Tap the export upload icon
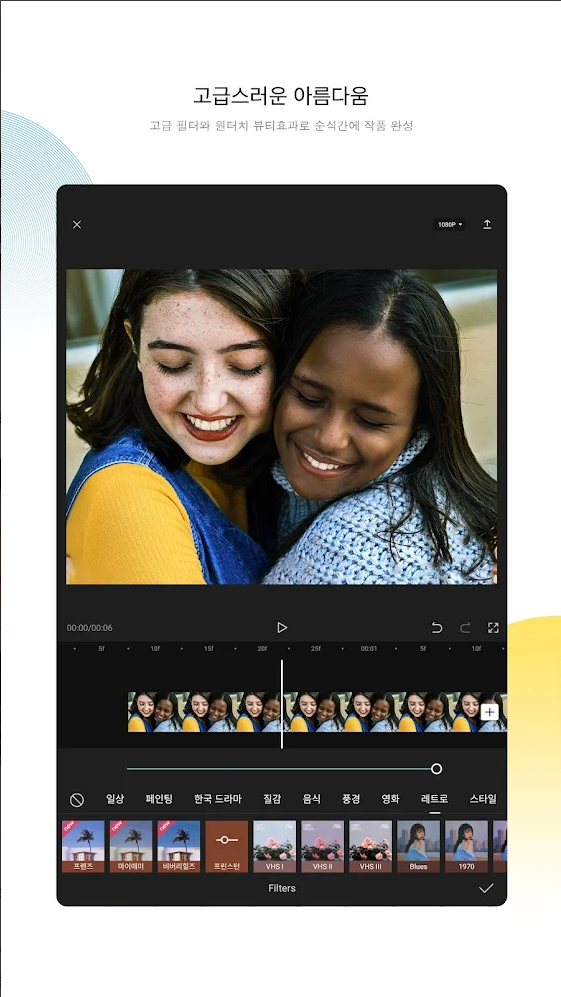Viewport: 561px width, 997px height. click(487, 224)
